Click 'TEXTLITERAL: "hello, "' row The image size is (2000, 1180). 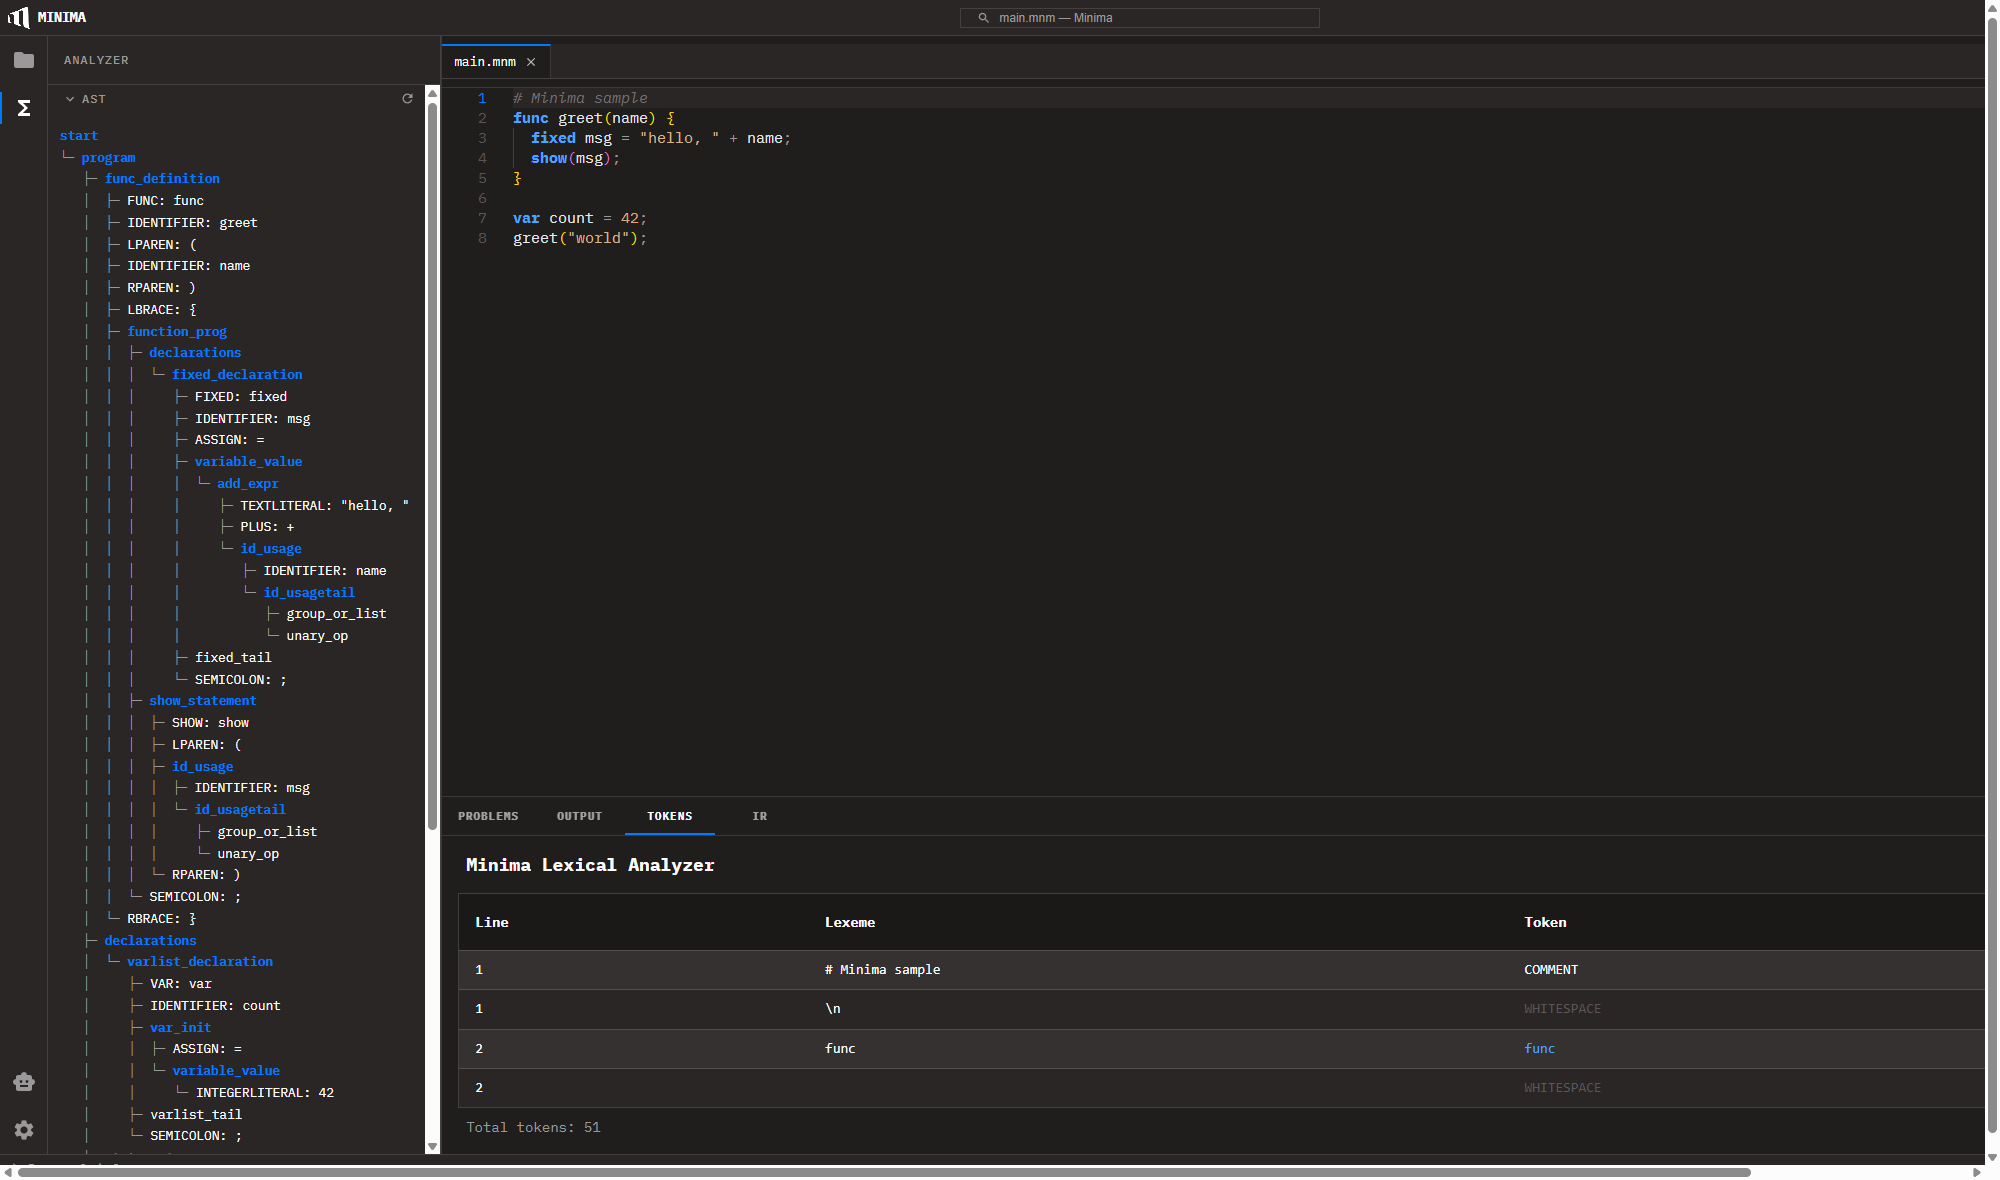(x=324, y=506)
